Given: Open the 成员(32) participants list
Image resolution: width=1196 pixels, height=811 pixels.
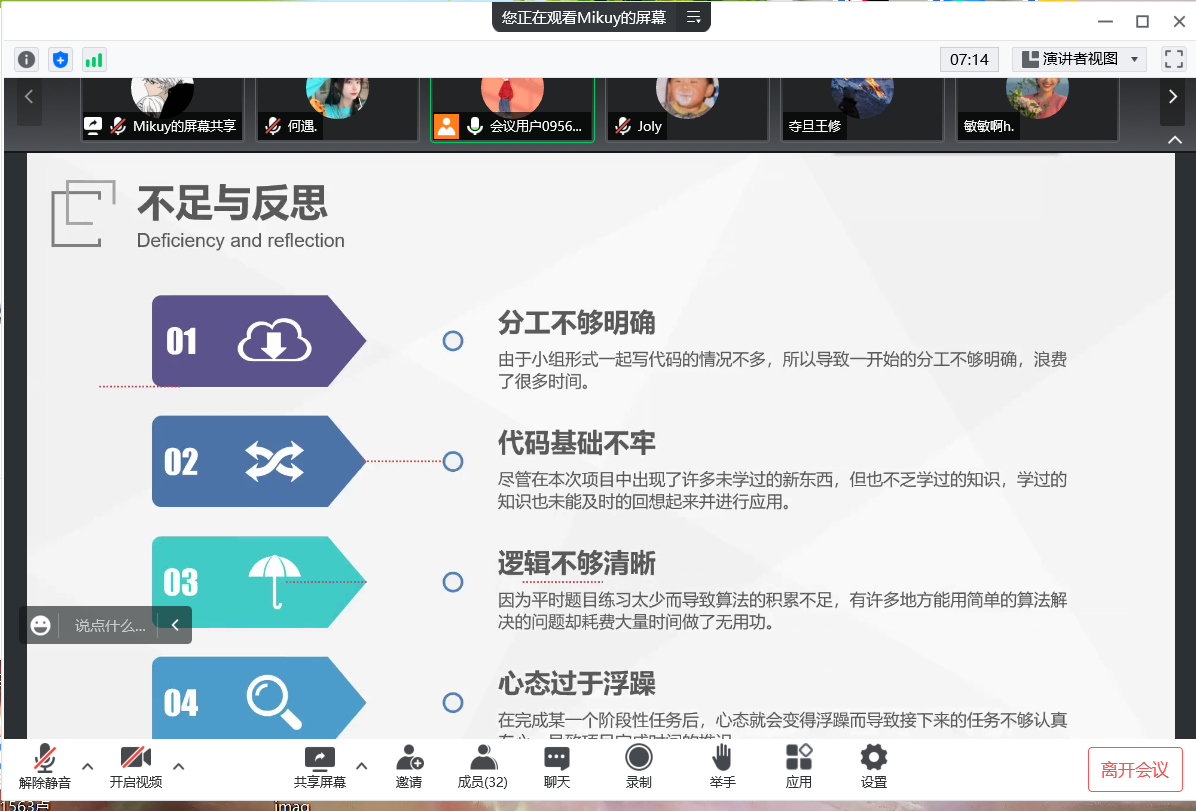Looking at the screenshot, I should 483,766.
